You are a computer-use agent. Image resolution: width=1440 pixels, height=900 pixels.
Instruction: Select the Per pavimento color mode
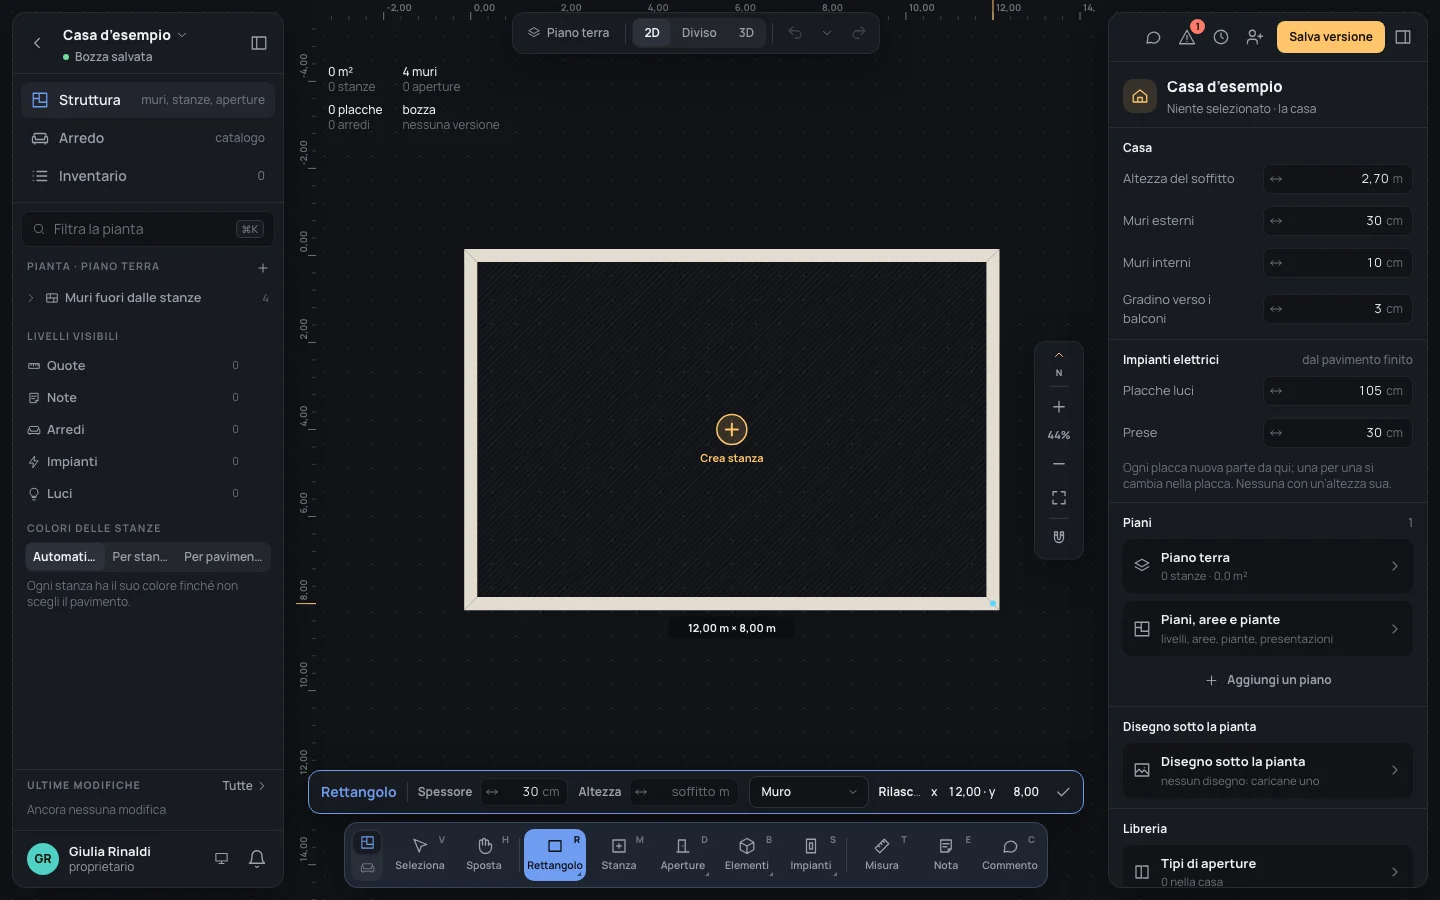coord(223,557)
